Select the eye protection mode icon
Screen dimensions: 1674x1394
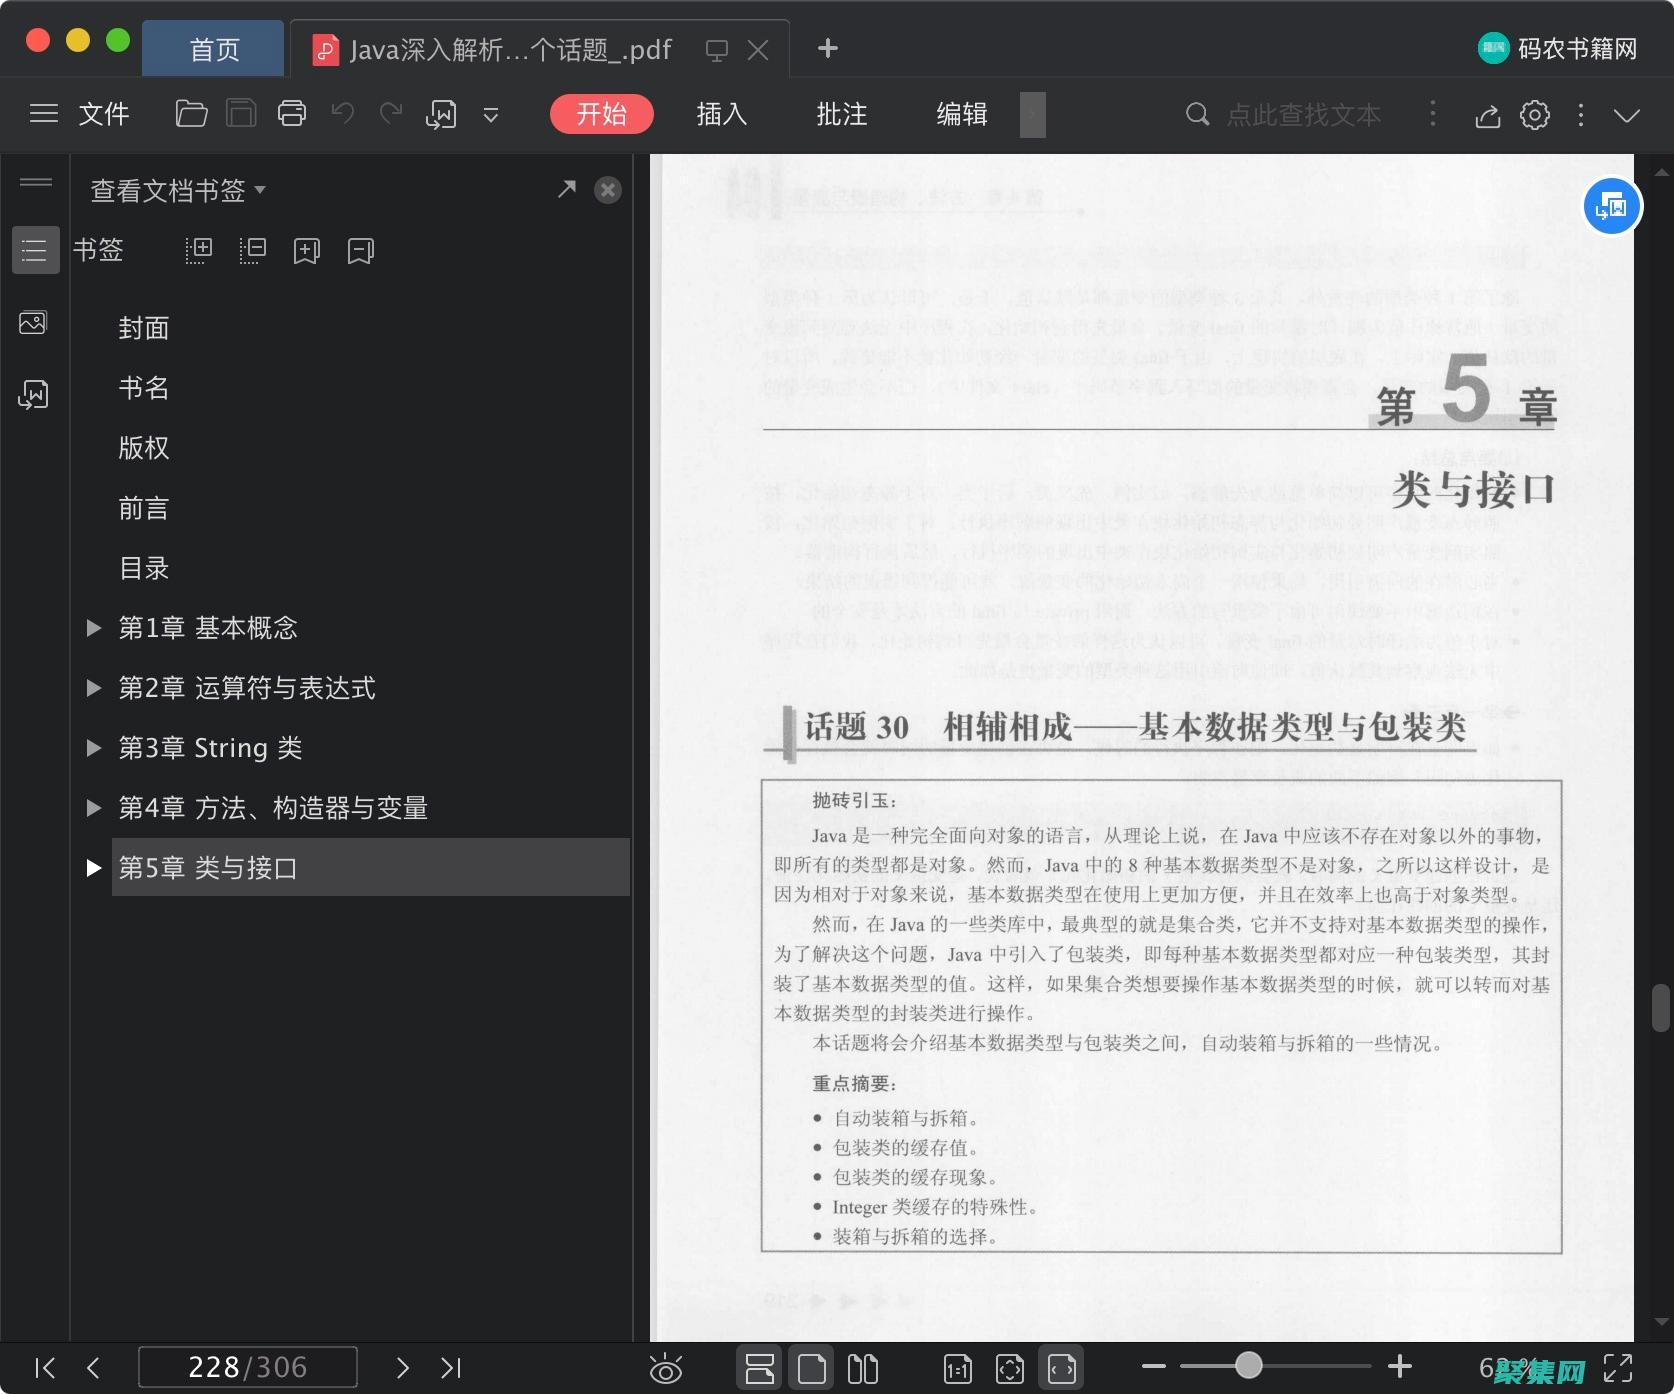pos(667,1367)
